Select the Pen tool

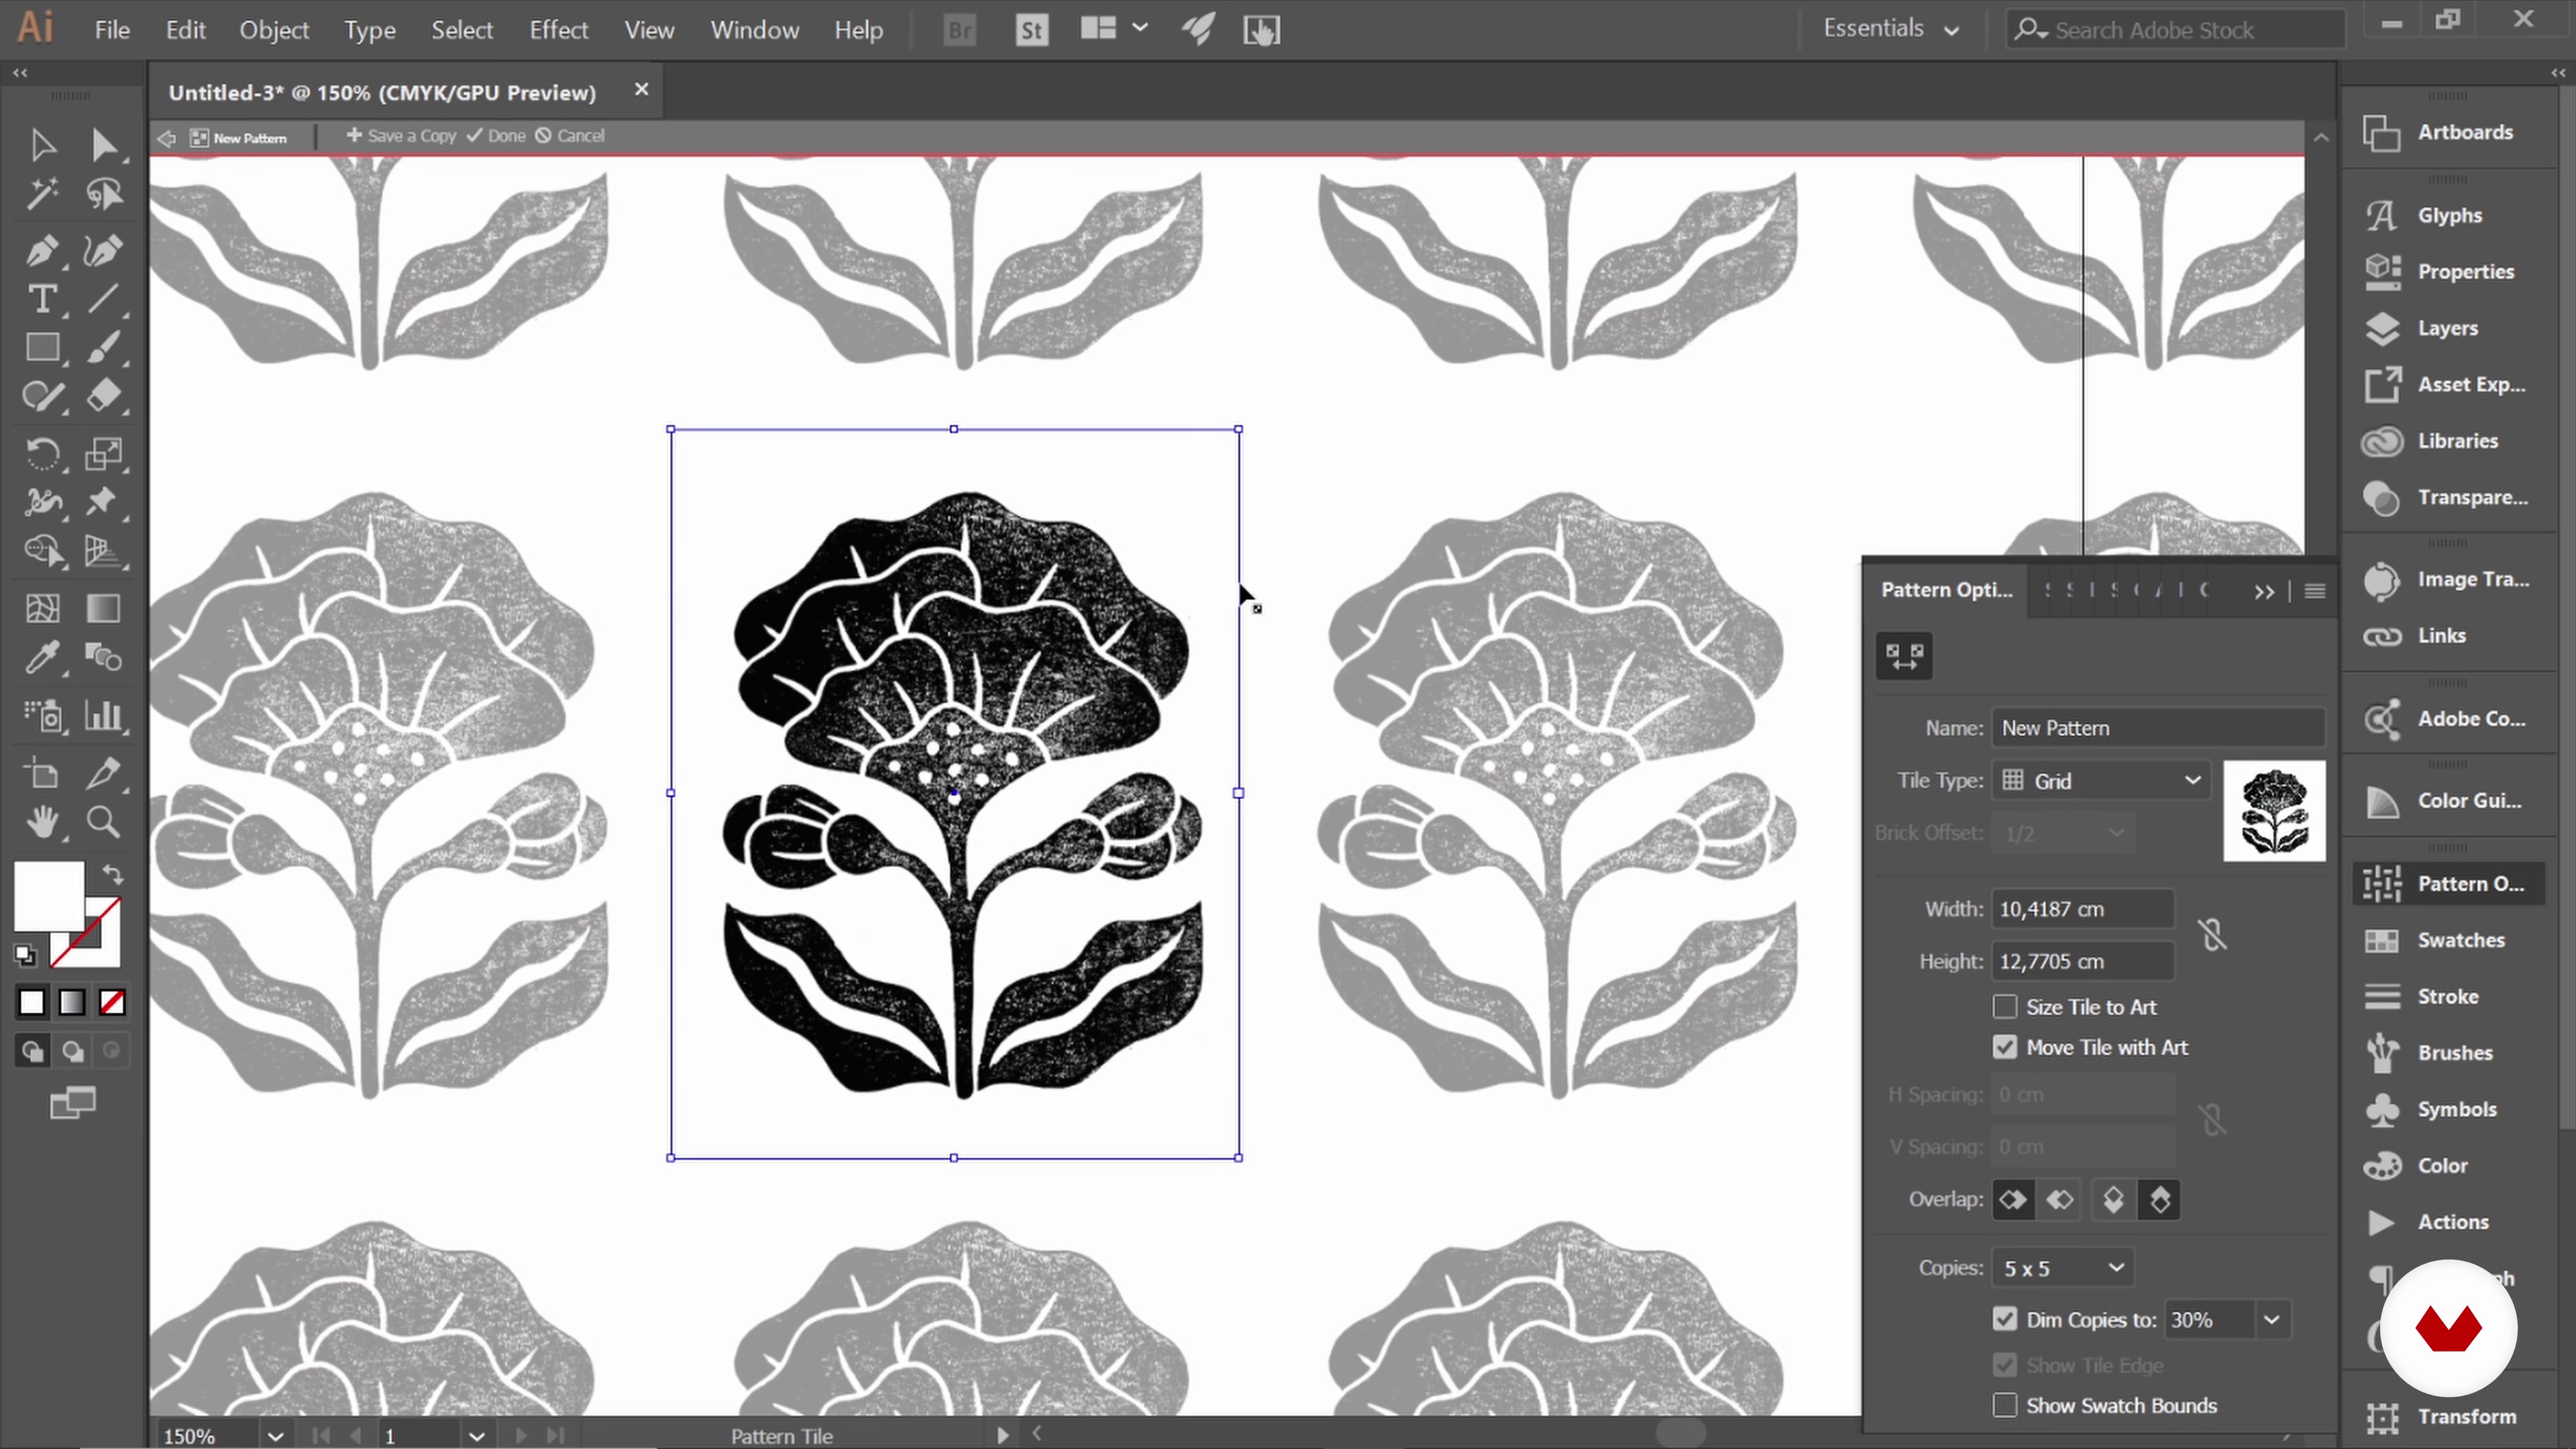coord(42,250)
